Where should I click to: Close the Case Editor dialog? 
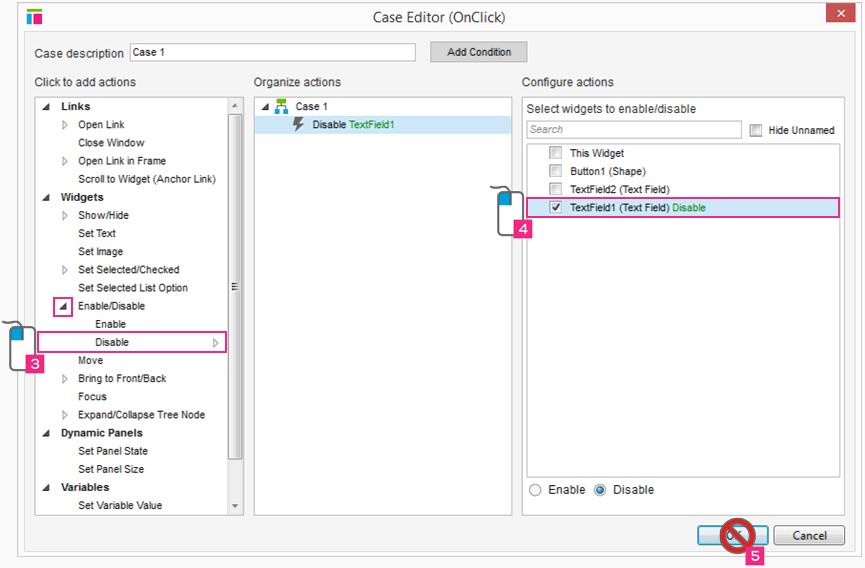pyautogui.click(x=839, y=14)
